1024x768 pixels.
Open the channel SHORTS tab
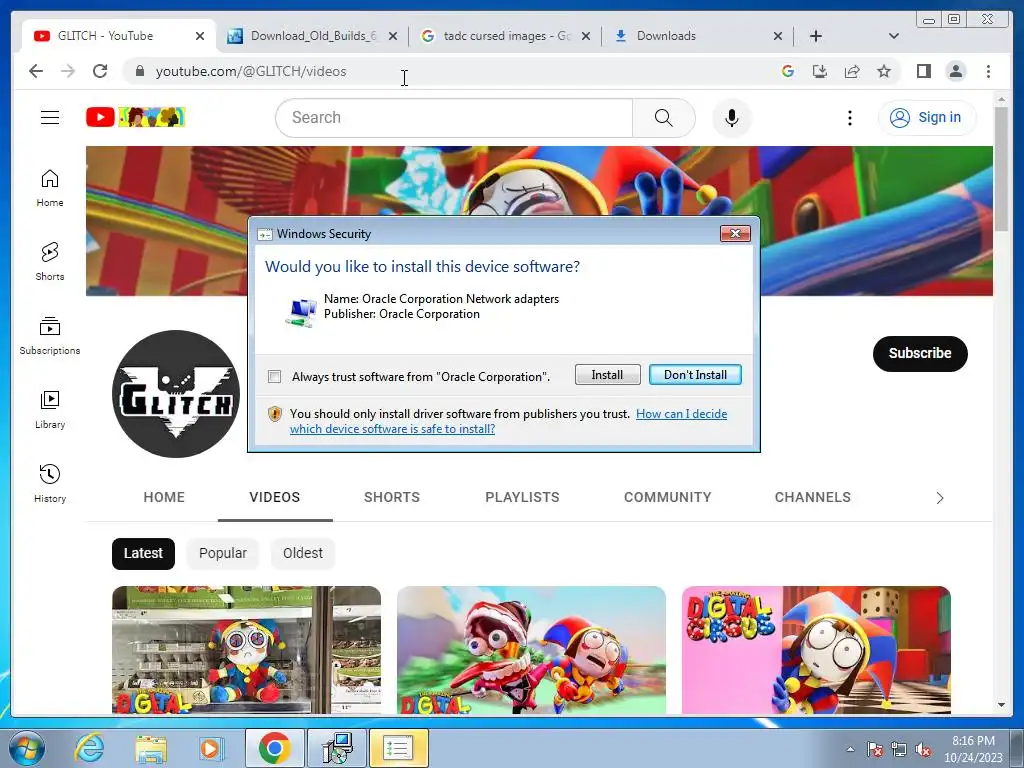point(392,497)
